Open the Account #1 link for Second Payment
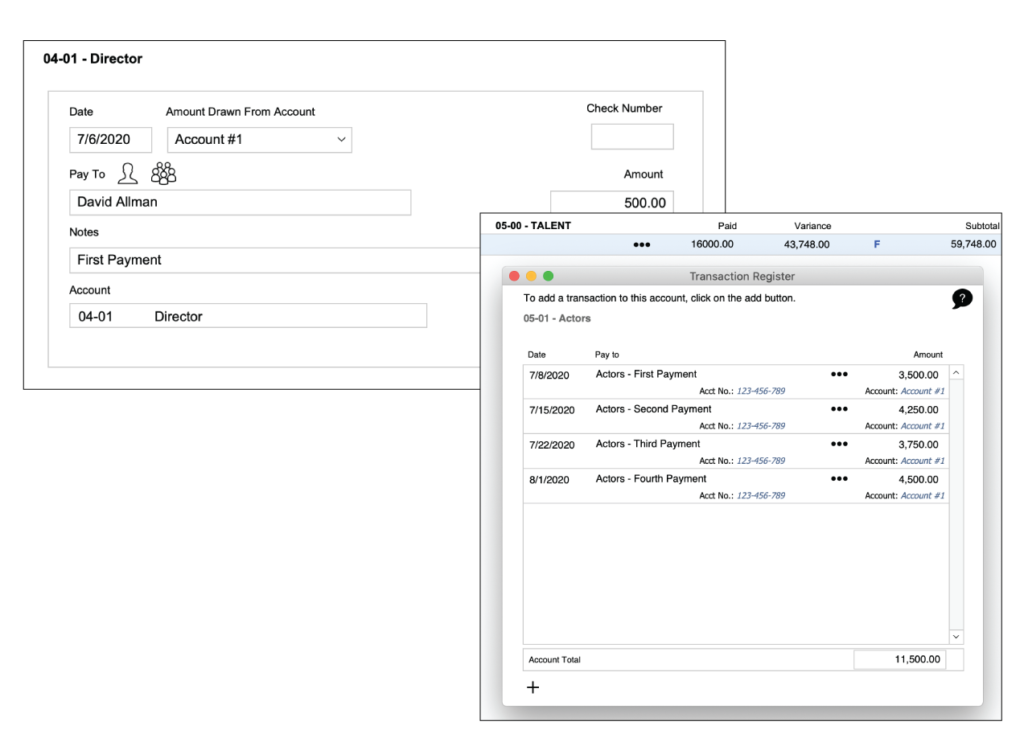Viewport: 1024px width, 742px height. point(922,426)
